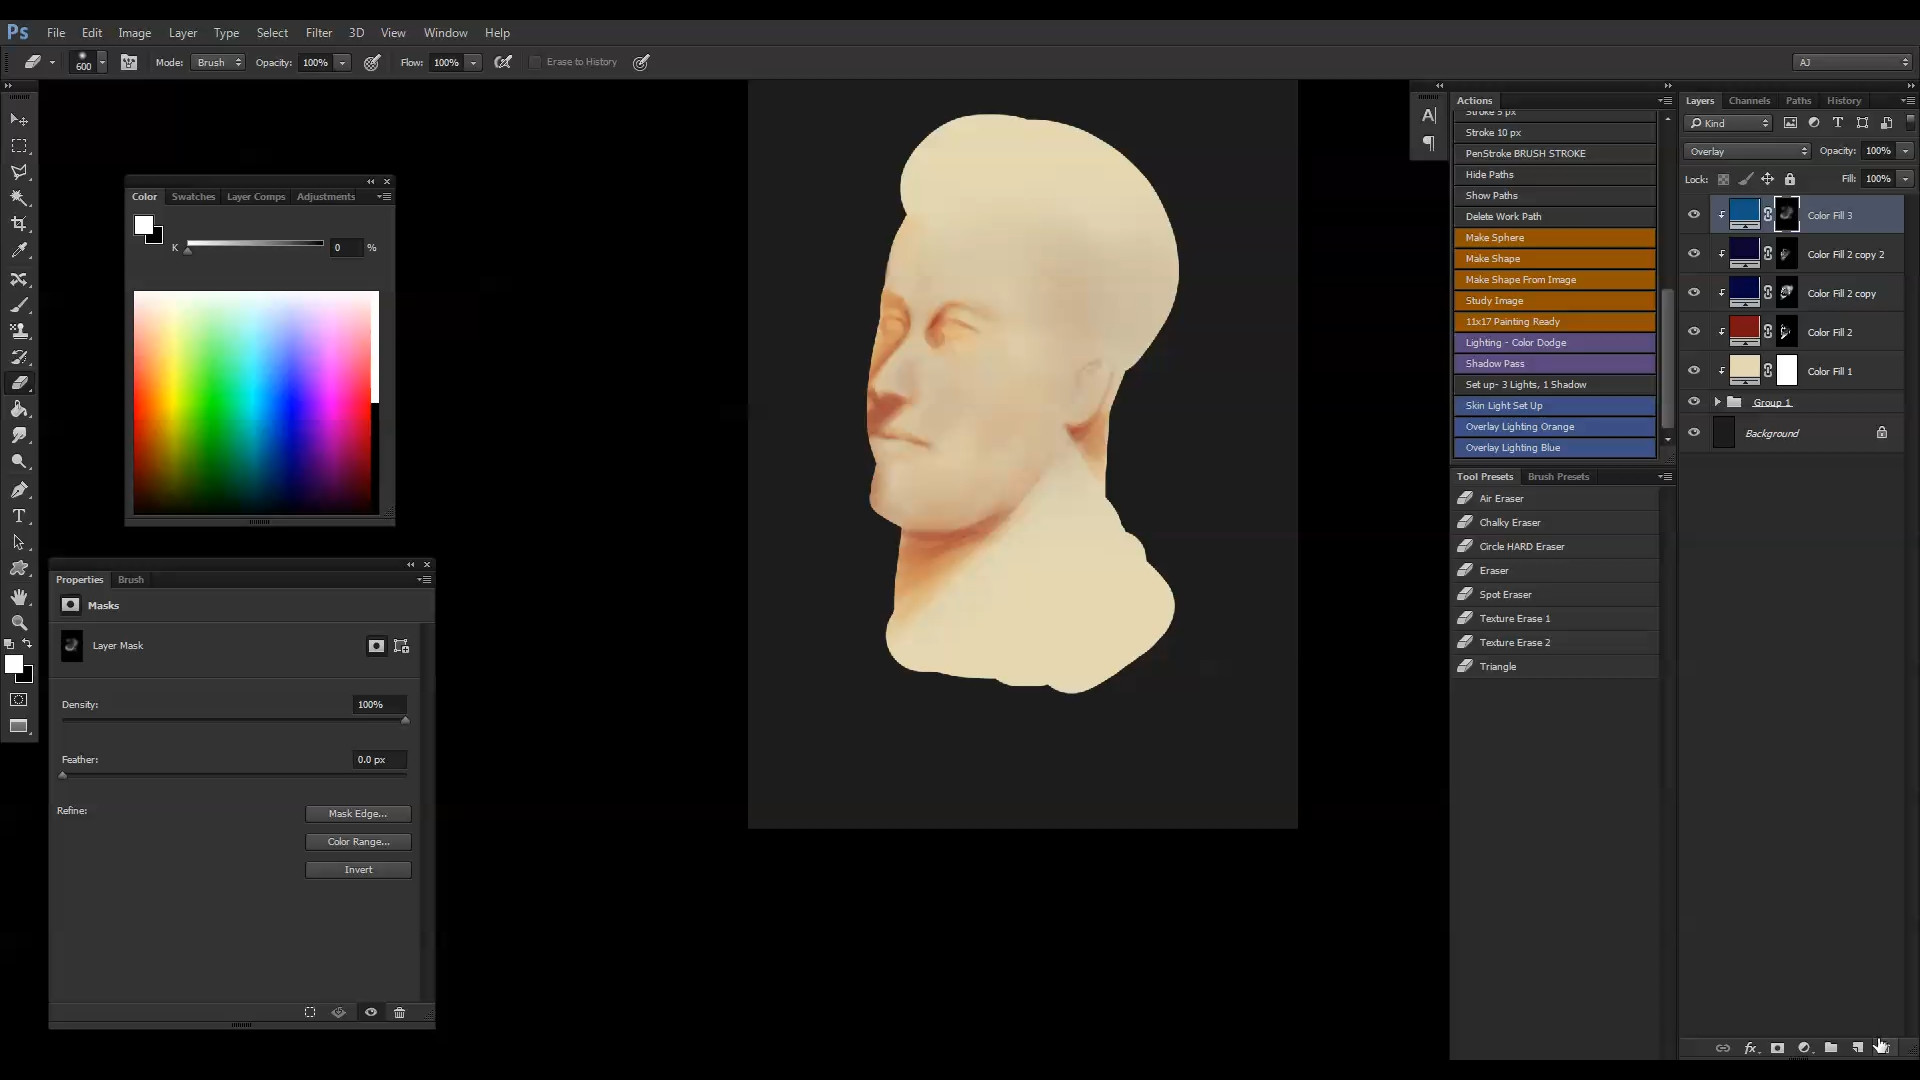
Task: Click the Add layer style fx icon
Action: (1750, 1048)
